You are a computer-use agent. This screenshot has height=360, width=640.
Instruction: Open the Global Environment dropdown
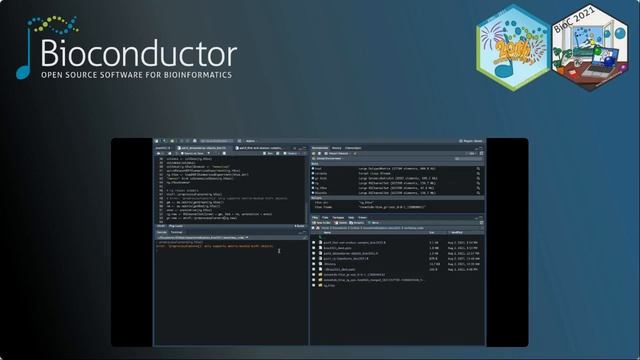click(329, 159)
